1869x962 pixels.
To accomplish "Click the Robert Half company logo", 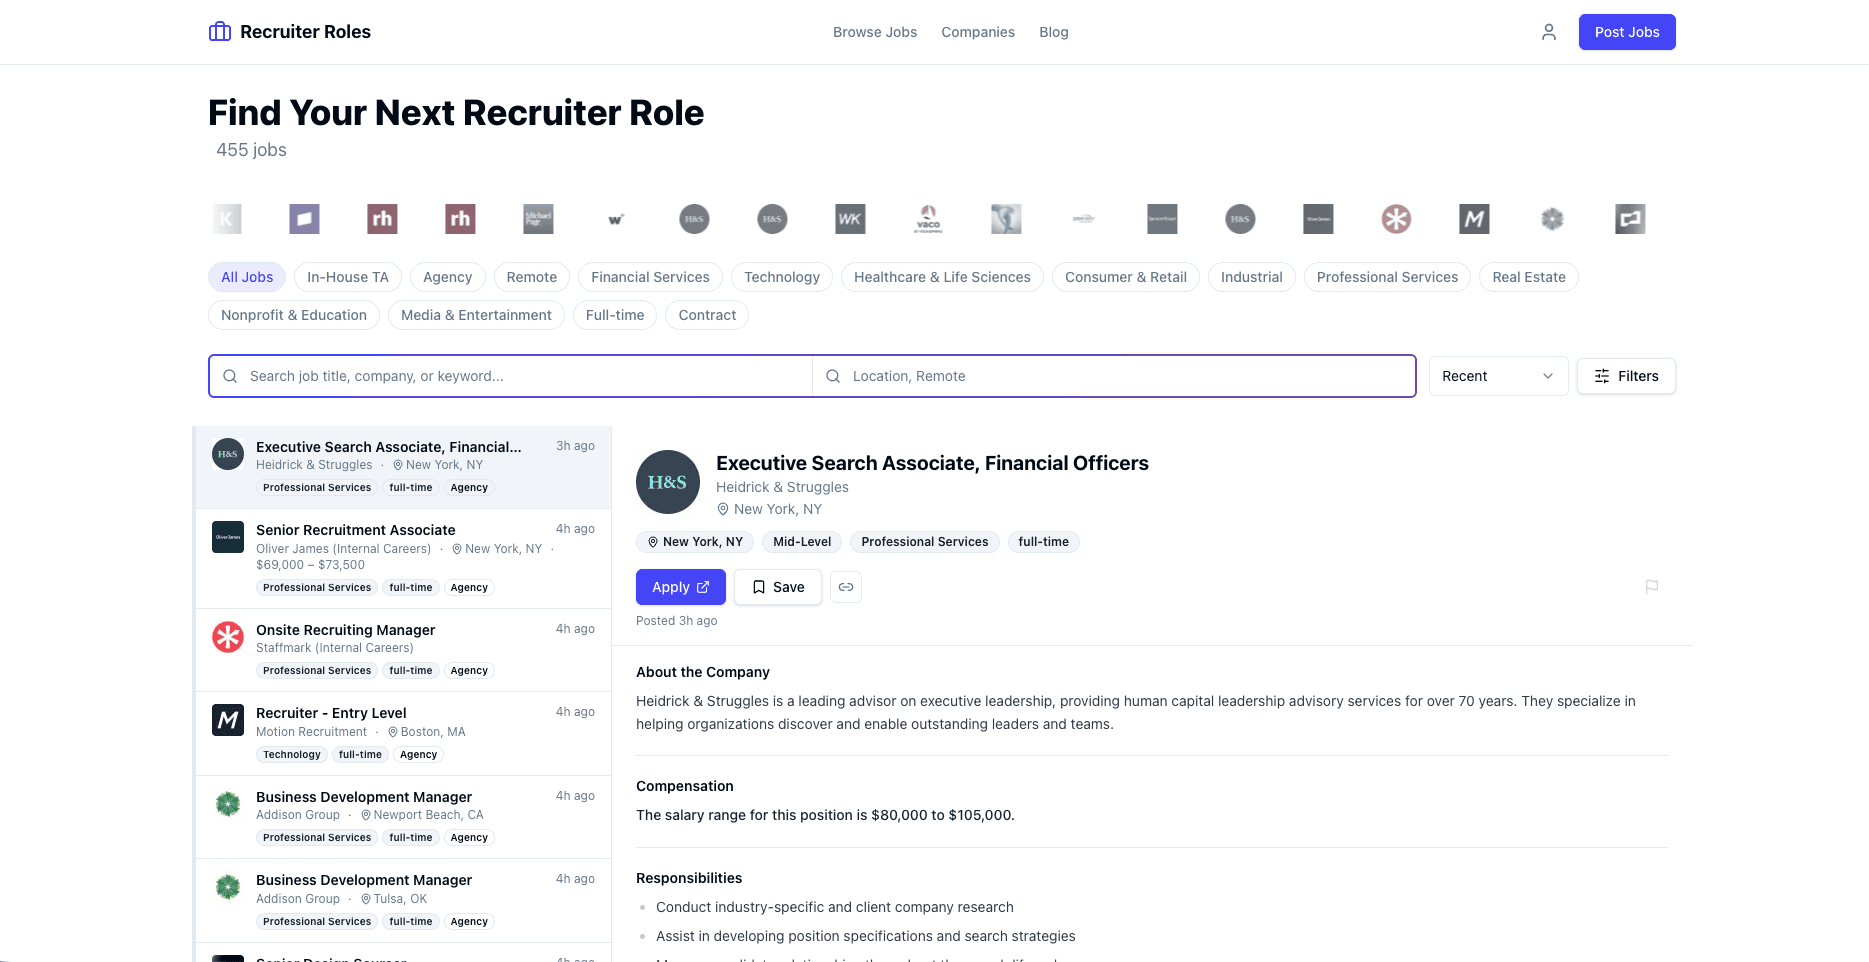I will click(x=381, y=219).
